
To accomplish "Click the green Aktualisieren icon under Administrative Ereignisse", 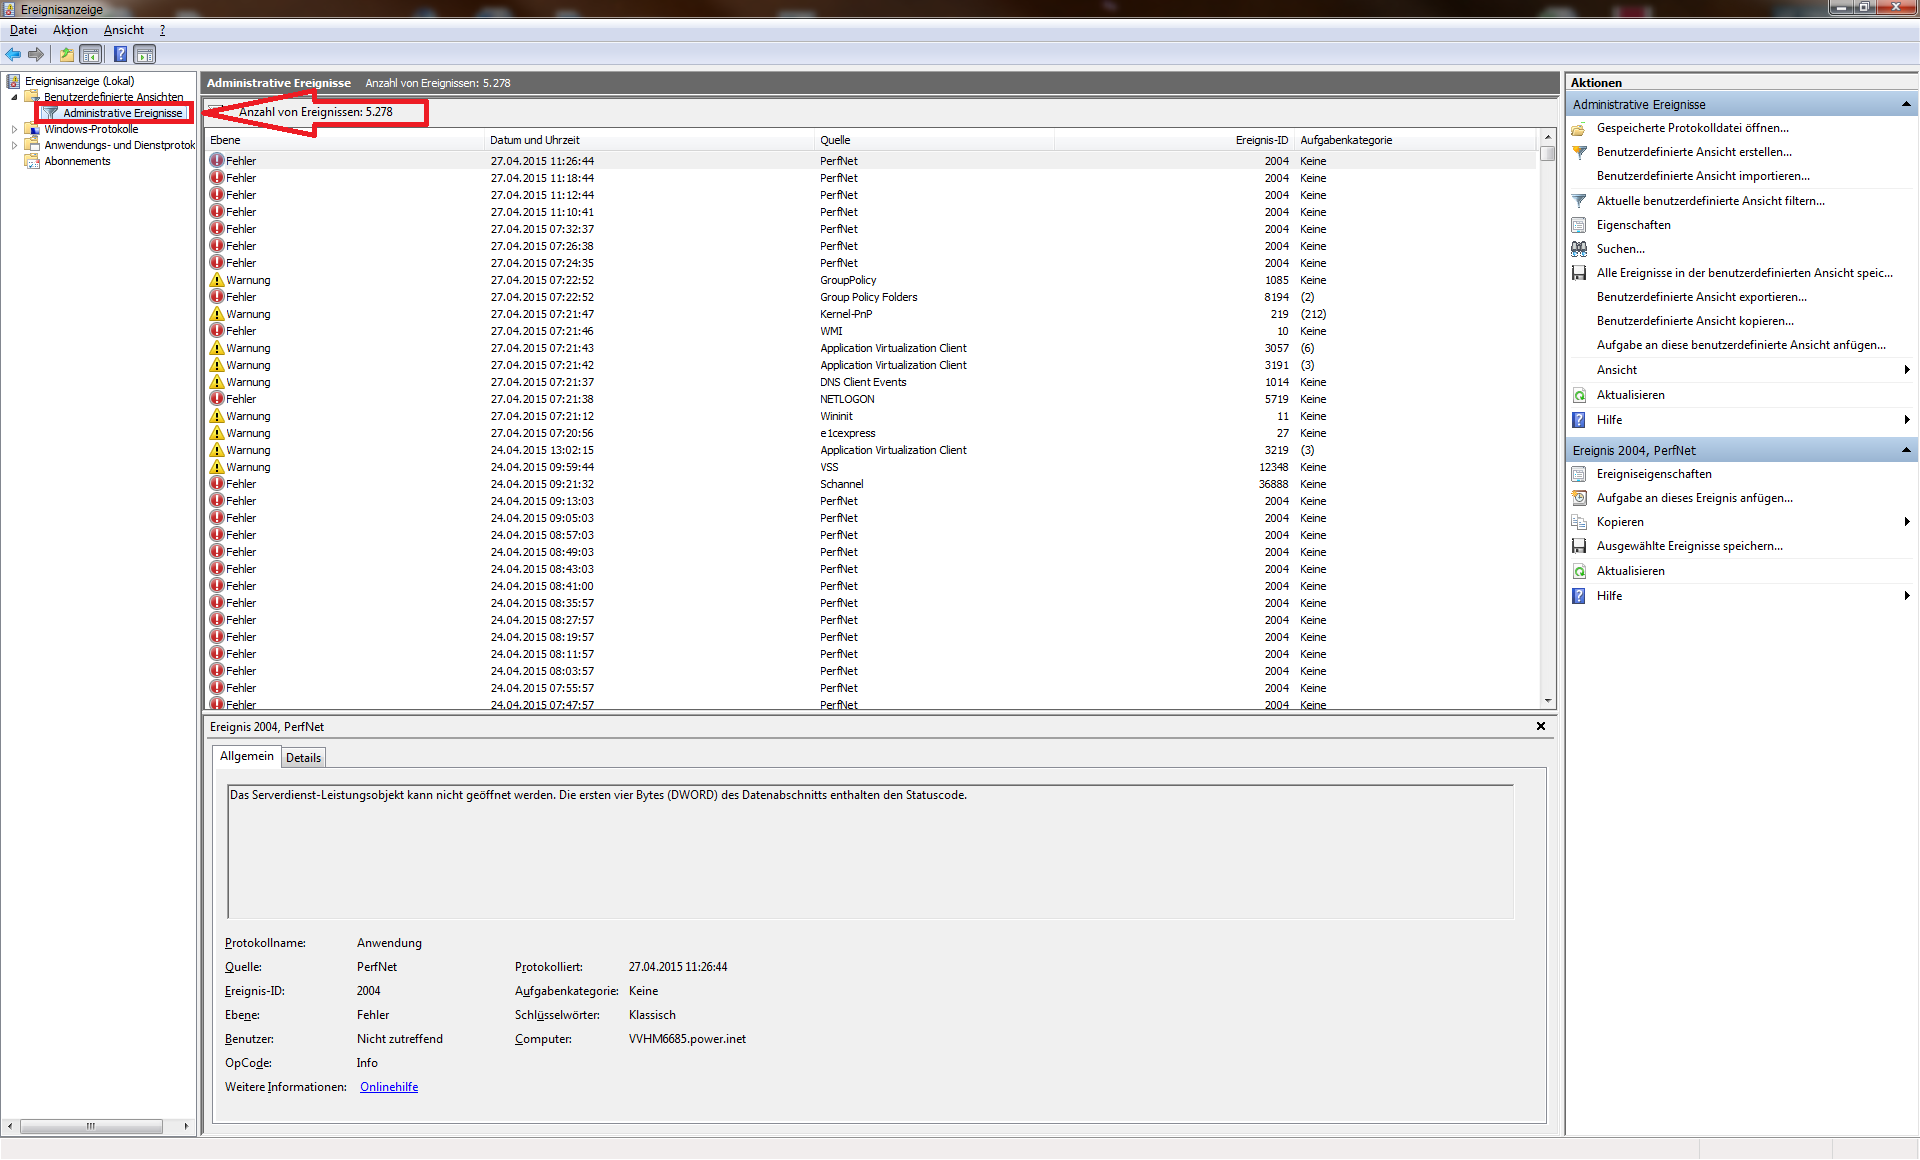I will coord(1579,395).
